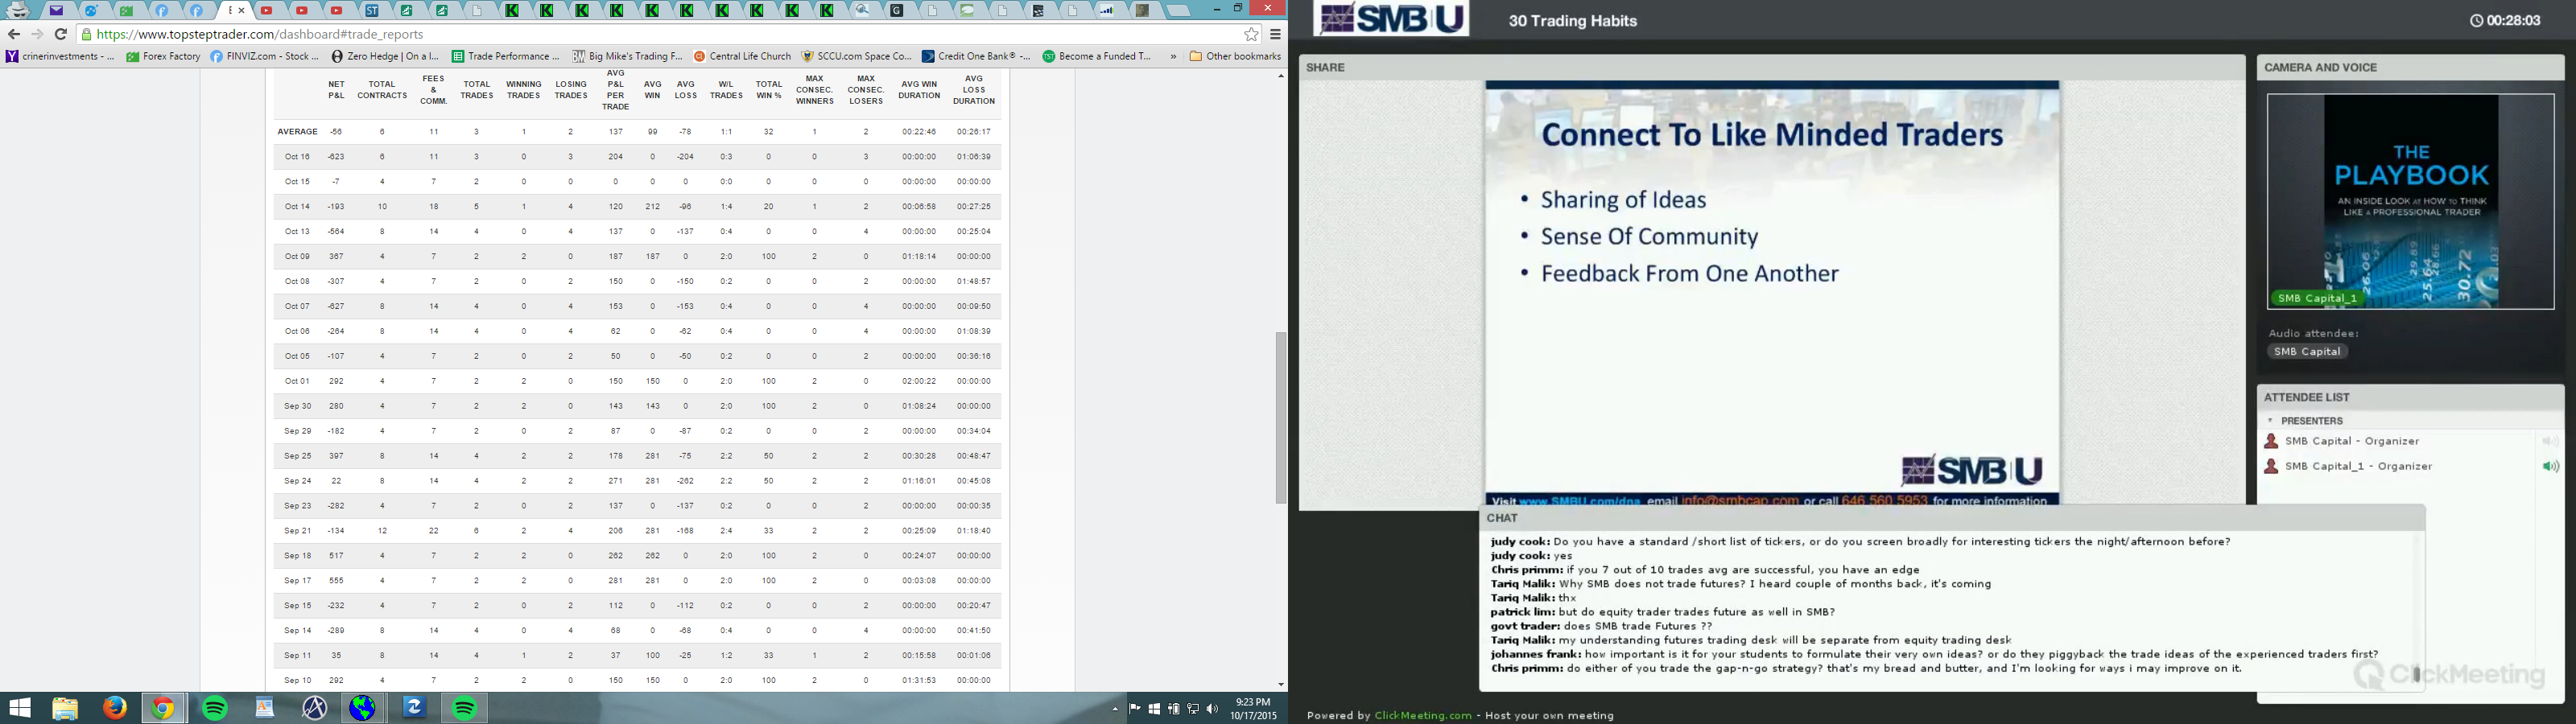Open Big Mike's Trading bookmark
The width and height of the screenshot is (2576, 724).
pyautogui.click(x=627, y=56)
